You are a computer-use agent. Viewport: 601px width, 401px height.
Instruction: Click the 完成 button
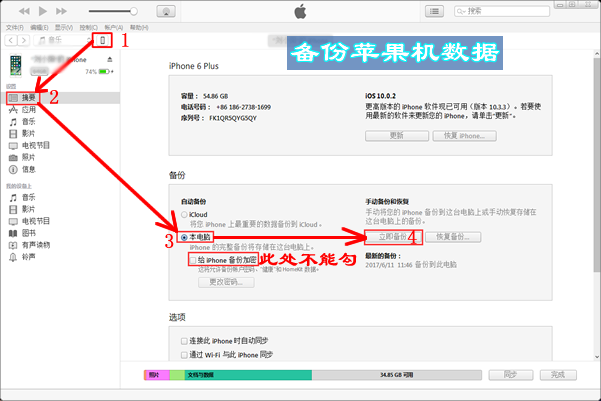[x=558, y=375]
